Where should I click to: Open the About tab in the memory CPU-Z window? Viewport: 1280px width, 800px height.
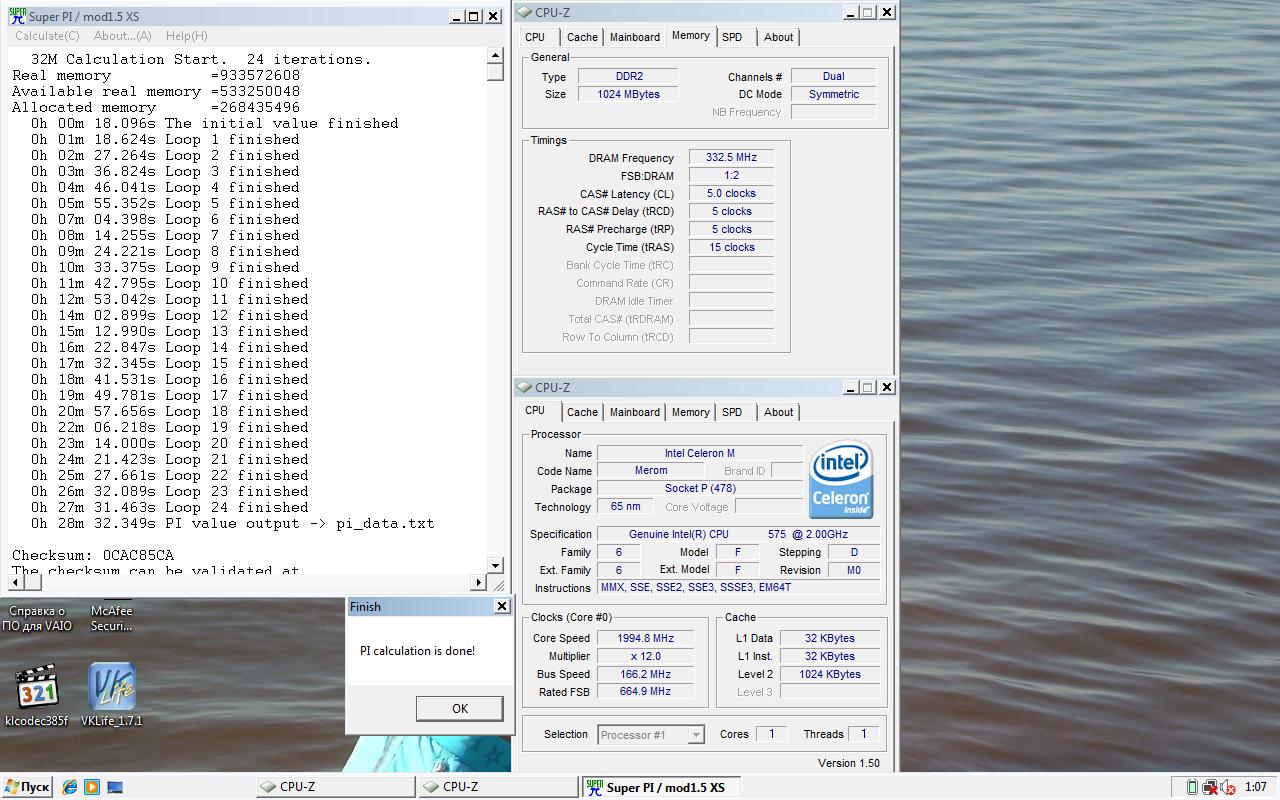[778, 37]
